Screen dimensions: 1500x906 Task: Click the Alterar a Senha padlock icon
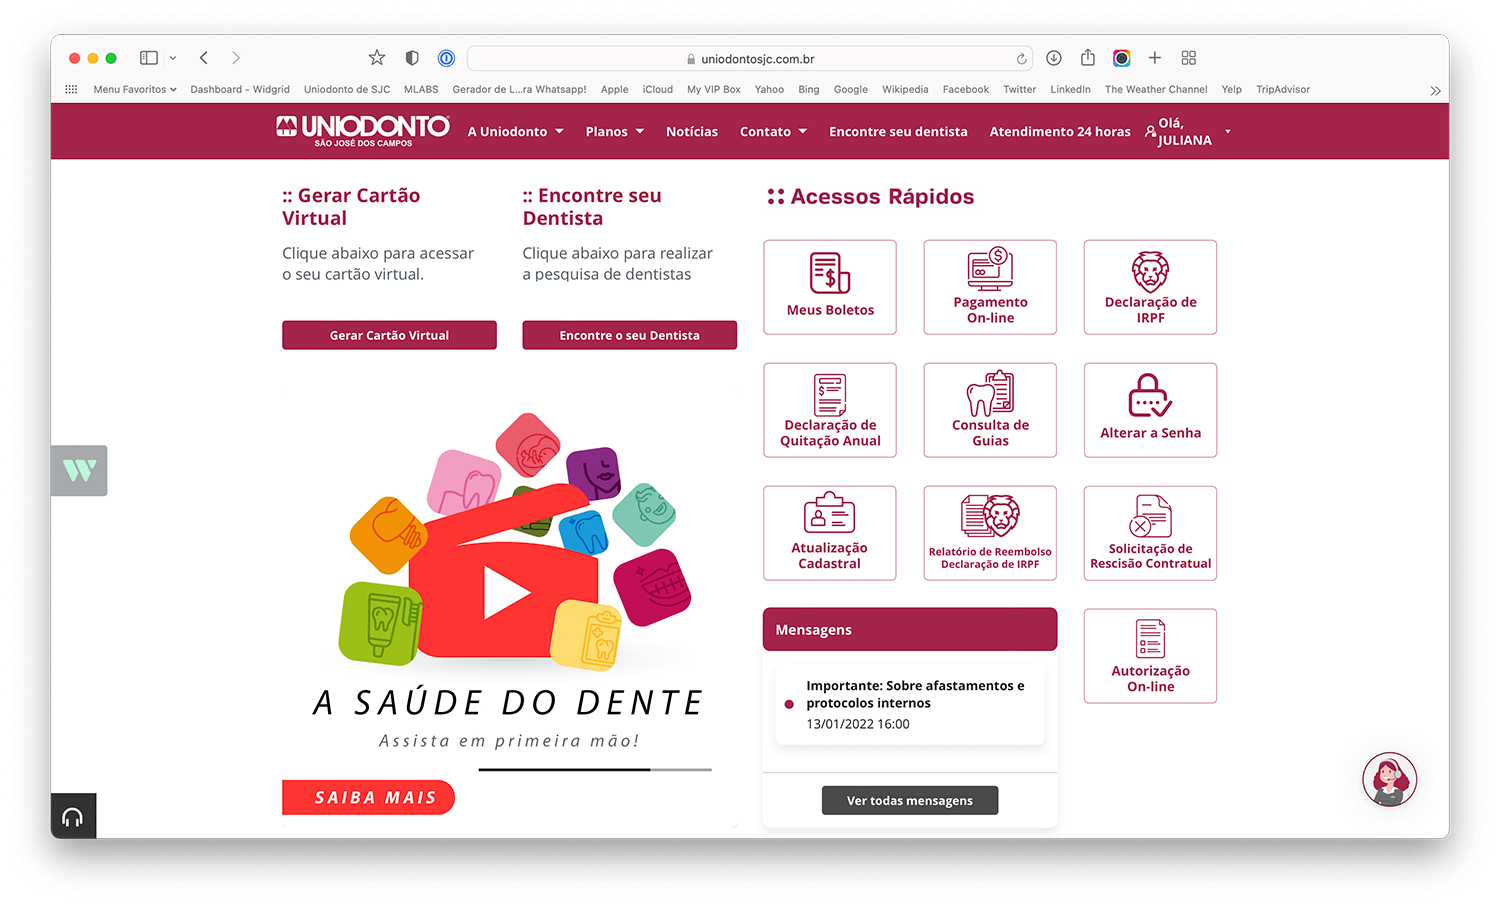click(x=1150, y=396)
